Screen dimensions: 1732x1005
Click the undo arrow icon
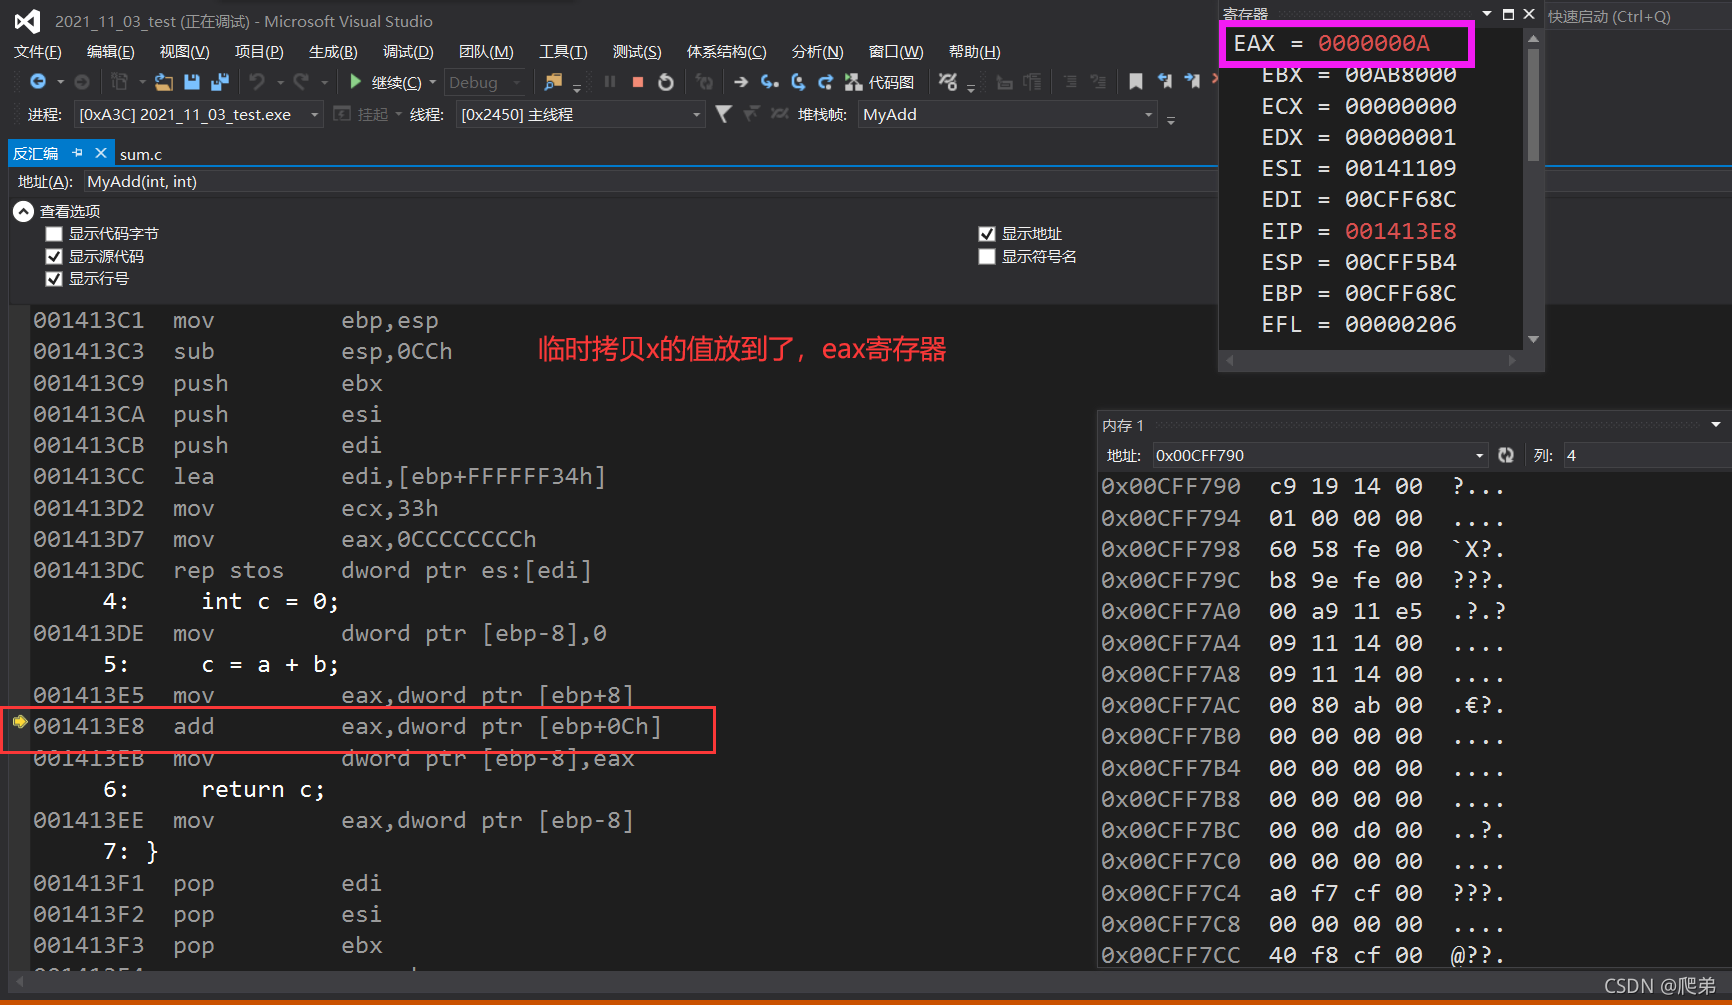point(258,81)
